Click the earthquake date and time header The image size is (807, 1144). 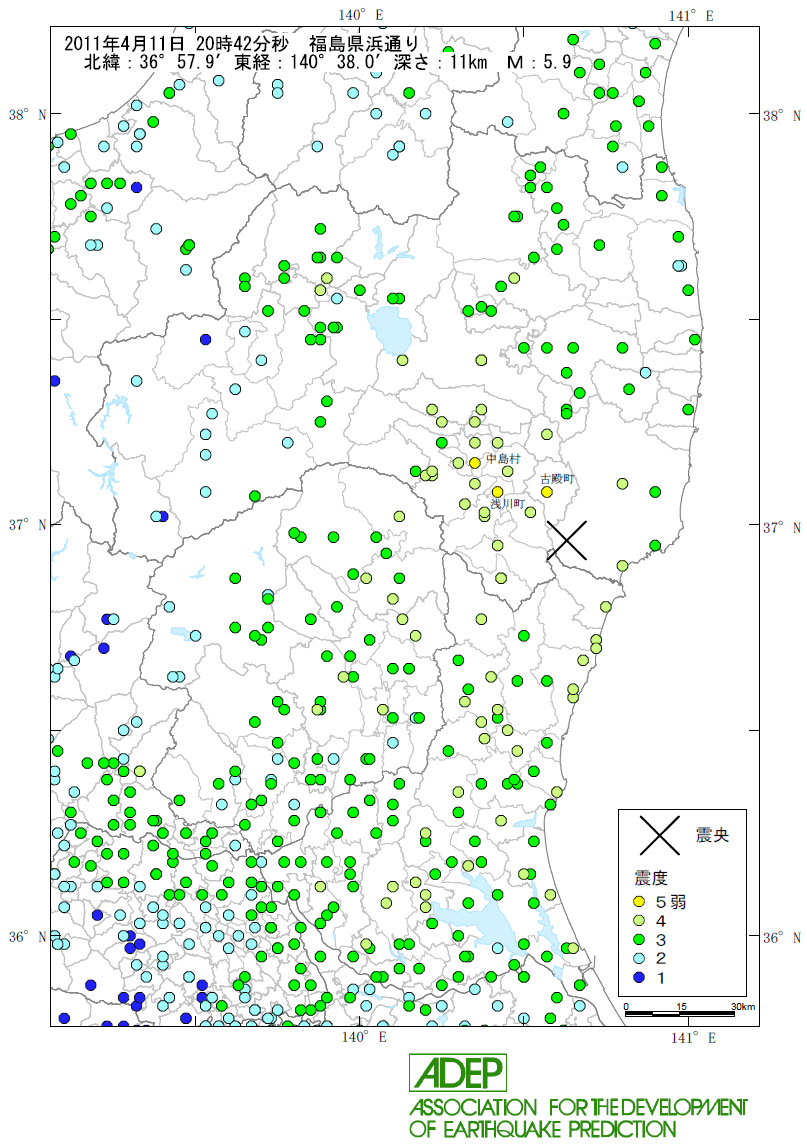click(x=242, y=43)
